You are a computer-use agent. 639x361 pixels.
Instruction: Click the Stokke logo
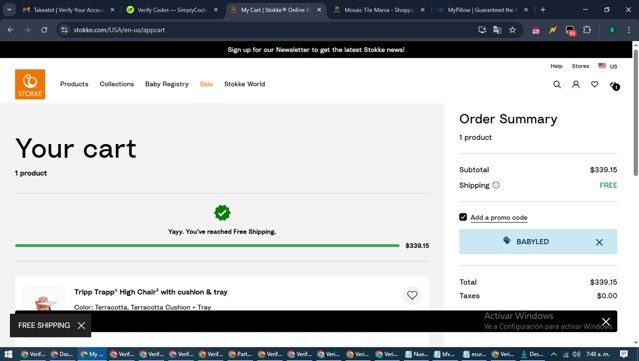click(x=30, y=84)
